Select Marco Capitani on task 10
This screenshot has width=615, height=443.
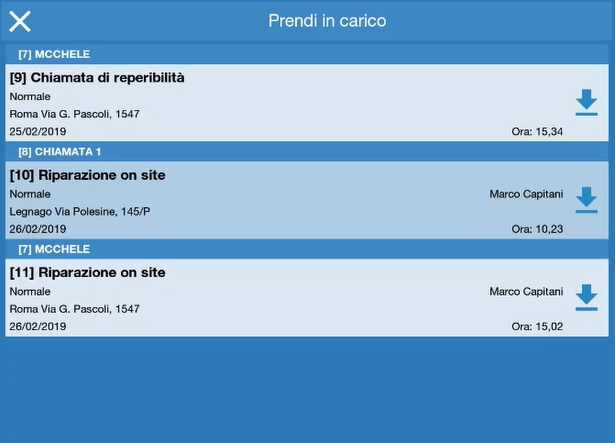527,194
